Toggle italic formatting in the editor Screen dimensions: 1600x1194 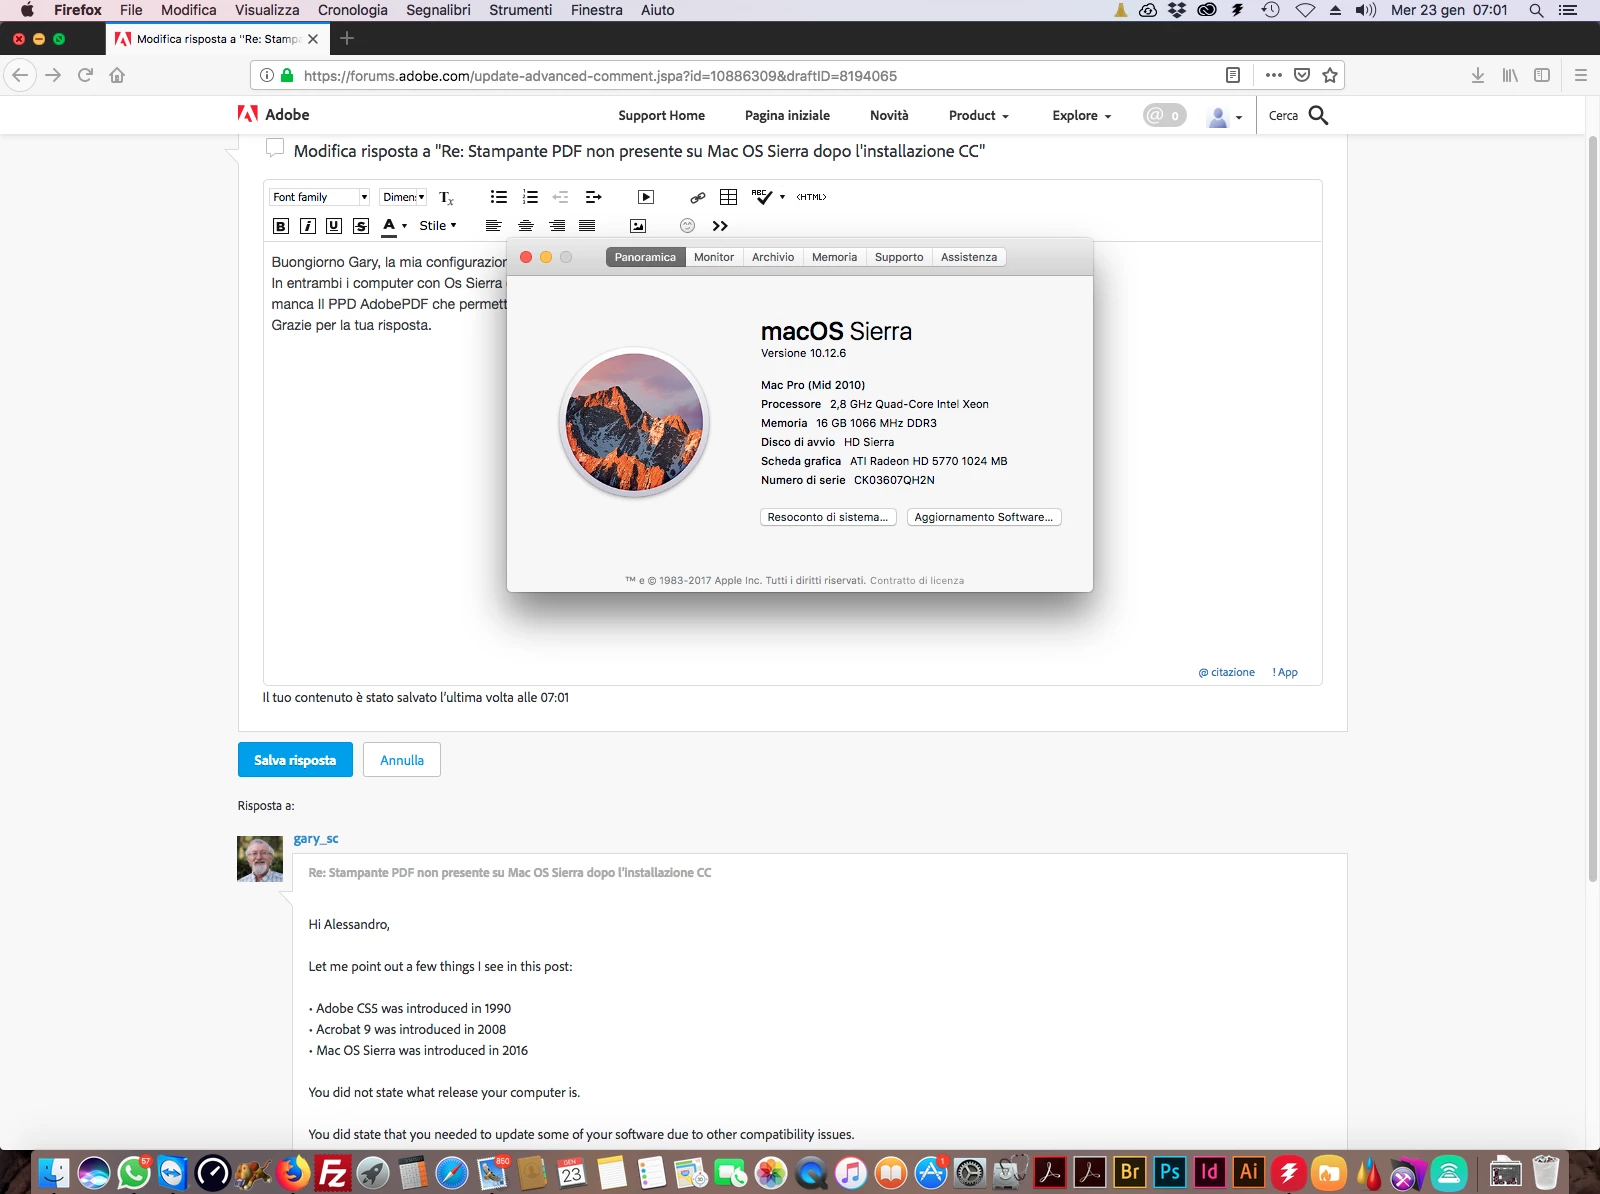click(x=308, y=226)
